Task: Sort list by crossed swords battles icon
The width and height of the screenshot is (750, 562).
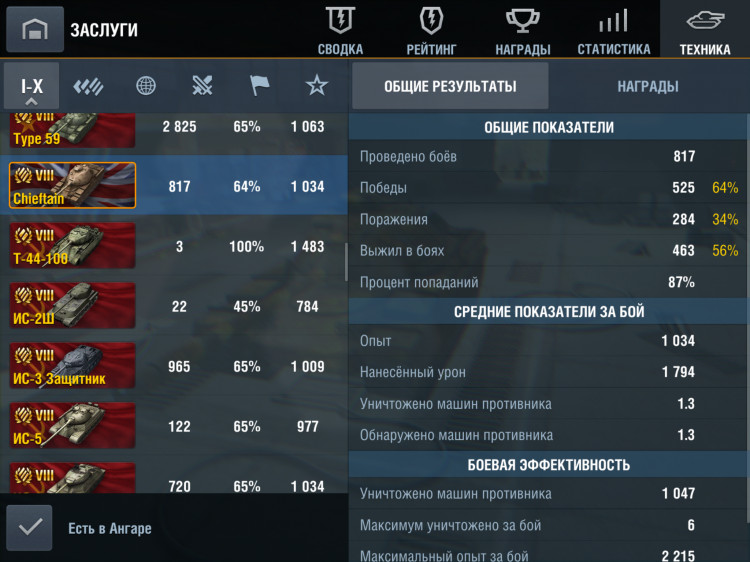Action: (202, 86)
